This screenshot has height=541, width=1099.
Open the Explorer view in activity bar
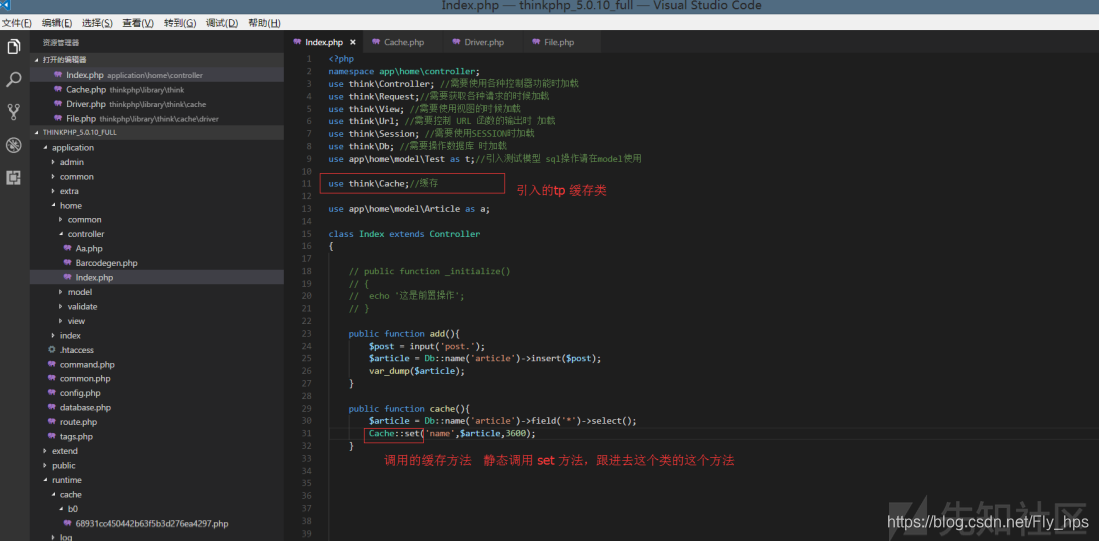(13, 47)
